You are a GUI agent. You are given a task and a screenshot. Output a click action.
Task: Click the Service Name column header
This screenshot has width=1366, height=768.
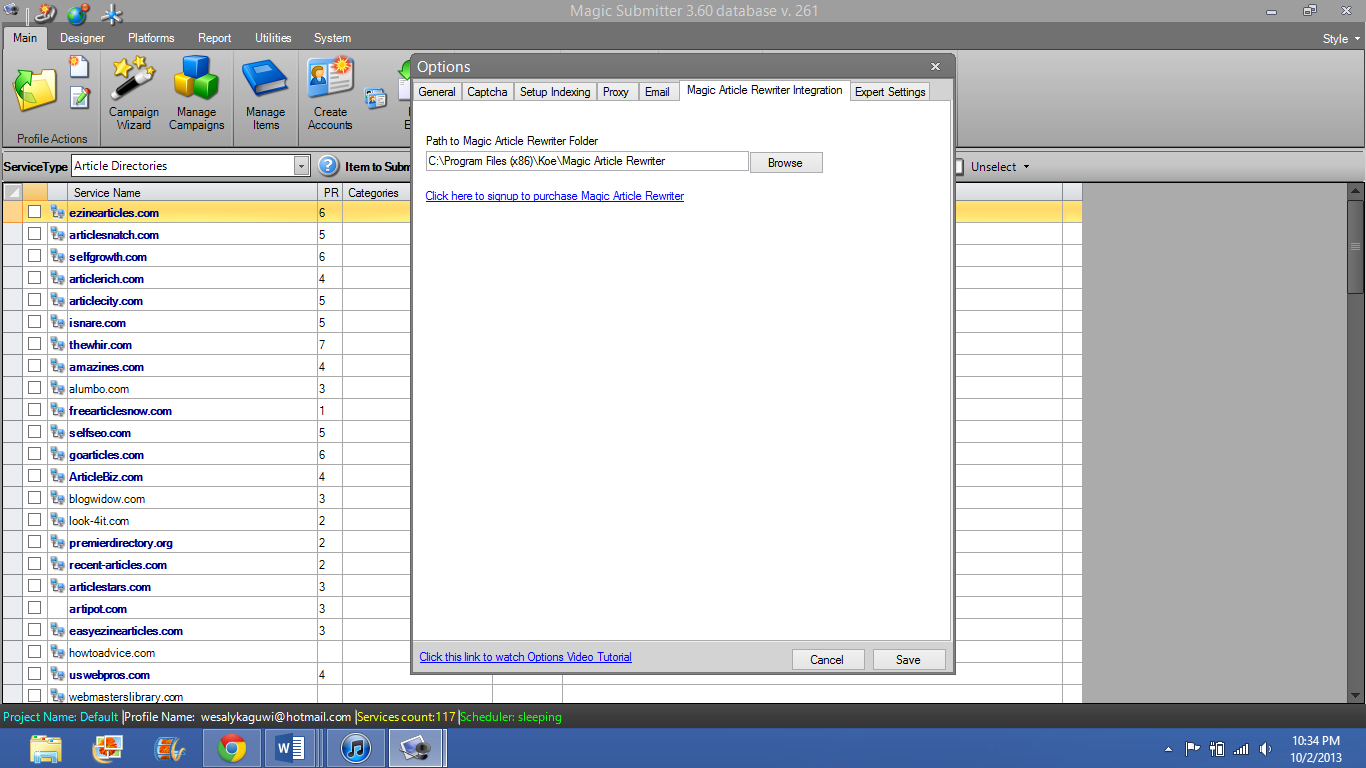click(x=192, y=192)
